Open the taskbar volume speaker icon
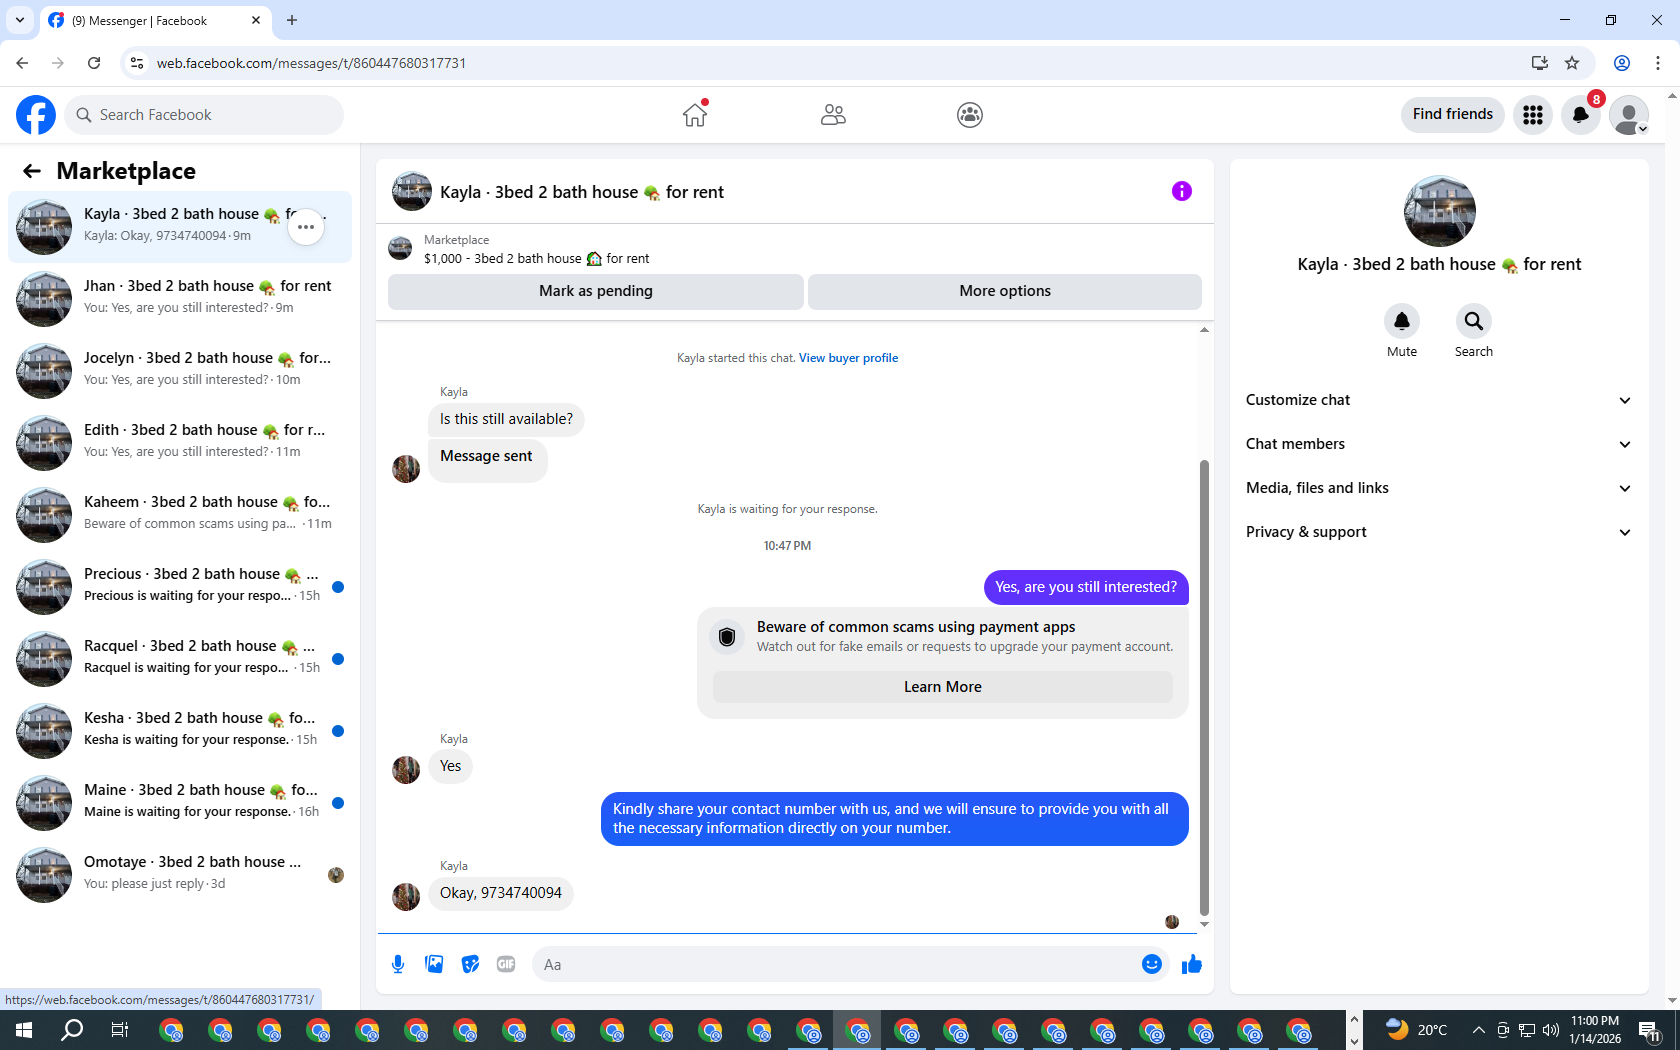Viewport: 1680px width, 1050px height. point(1551,1030)
